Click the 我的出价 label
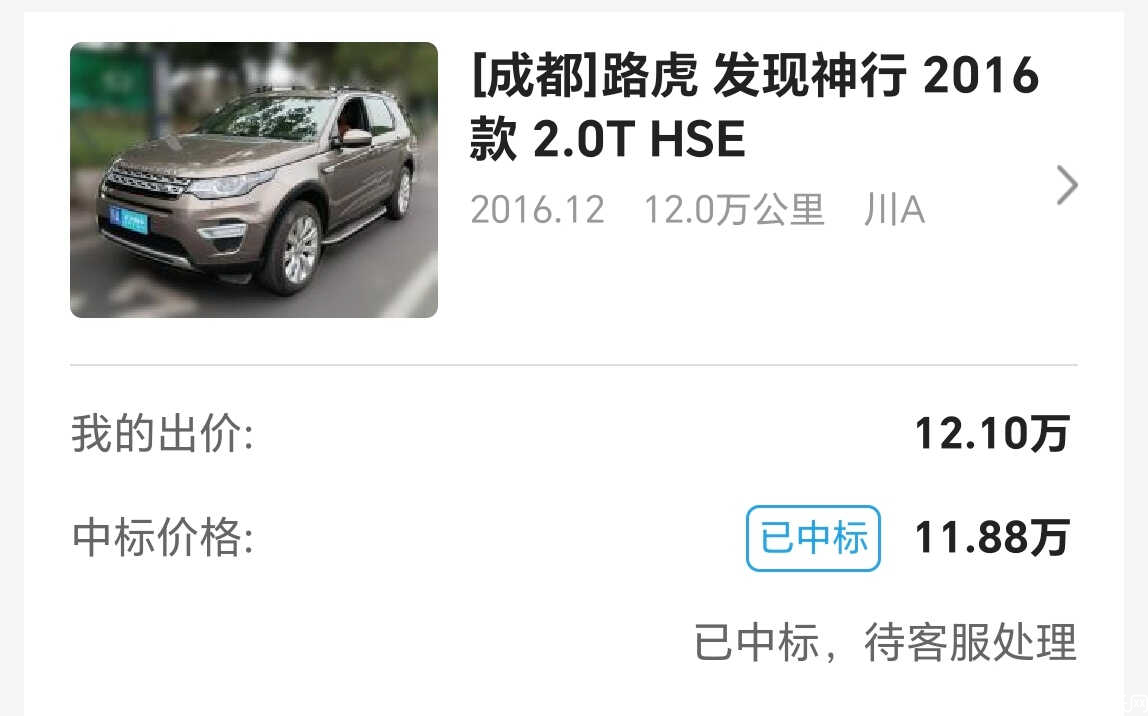 (x=163, y=433)
